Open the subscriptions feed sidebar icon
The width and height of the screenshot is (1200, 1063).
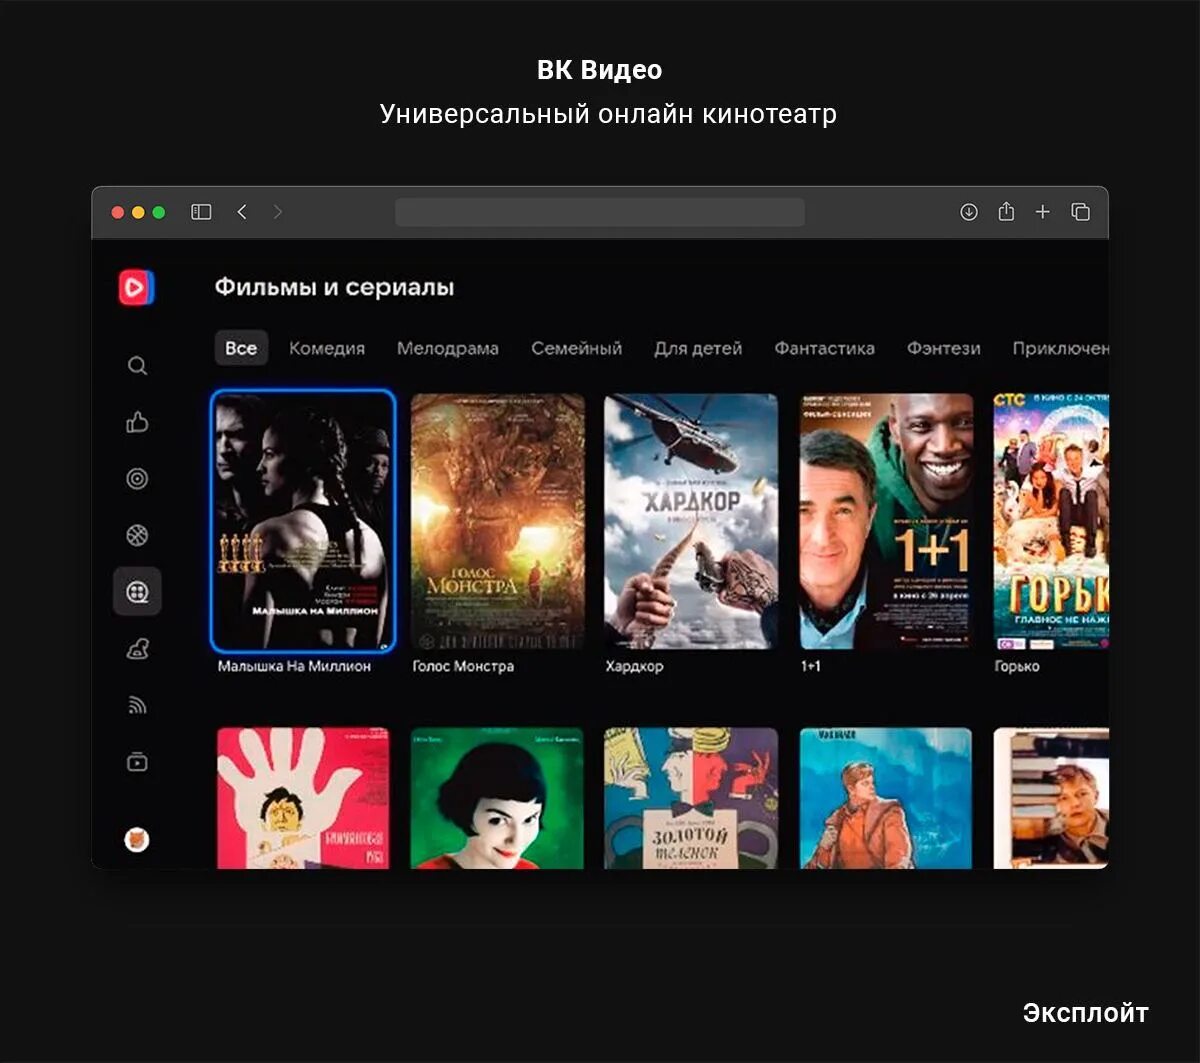[x=138, y=706]
